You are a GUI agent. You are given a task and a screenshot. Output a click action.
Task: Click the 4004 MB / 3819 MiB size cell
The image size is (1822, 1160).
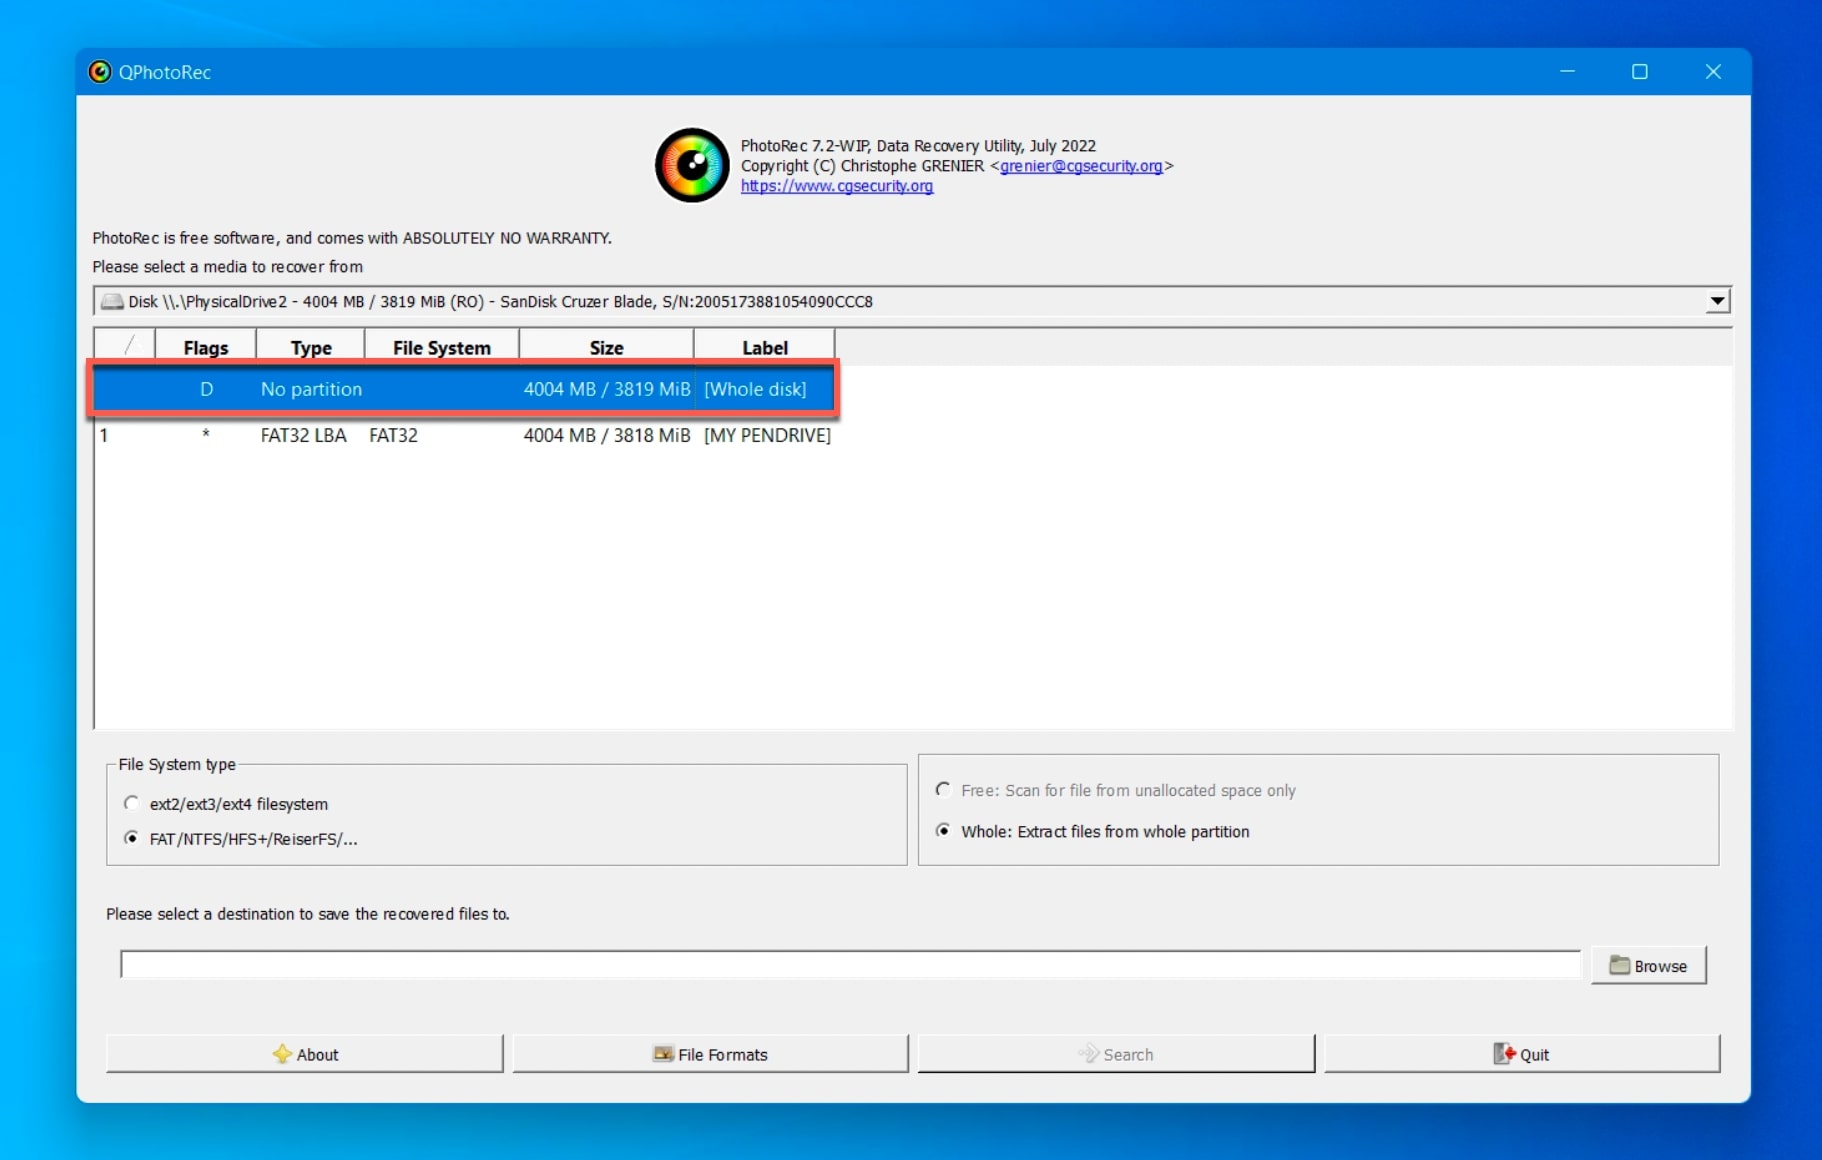click(x=607, y=389)
